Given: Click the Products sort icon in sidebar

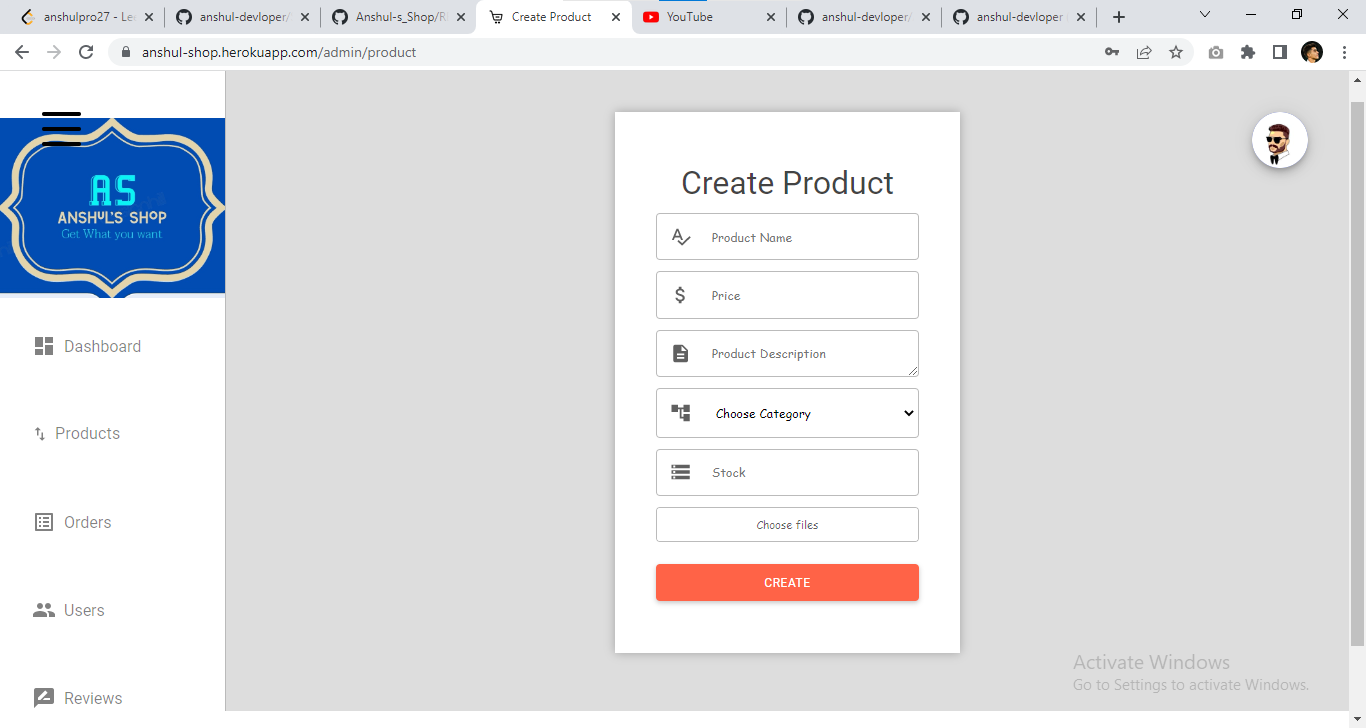Looking at the screenshot, I should 40,433.
